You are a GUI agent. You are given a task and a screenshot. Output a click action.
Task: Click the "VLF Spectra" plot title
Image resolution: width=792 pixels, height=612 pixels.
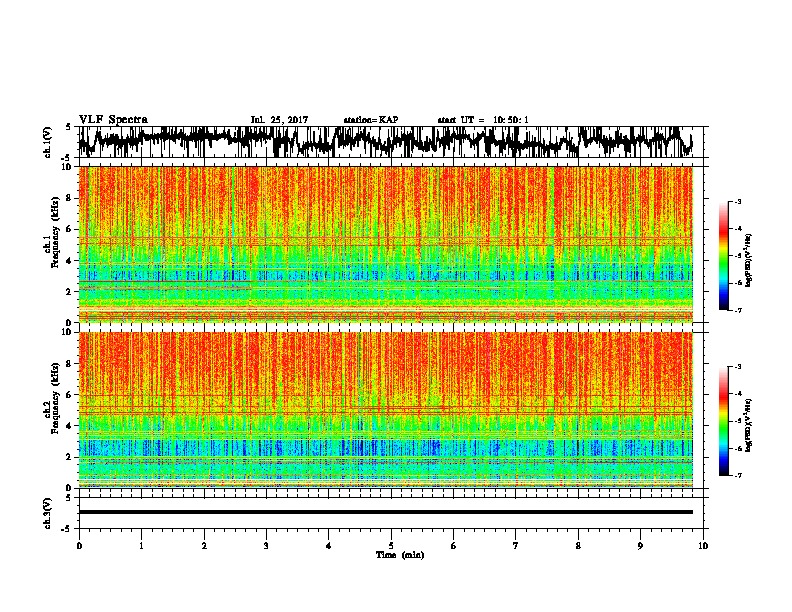click(x=113, y=119)
